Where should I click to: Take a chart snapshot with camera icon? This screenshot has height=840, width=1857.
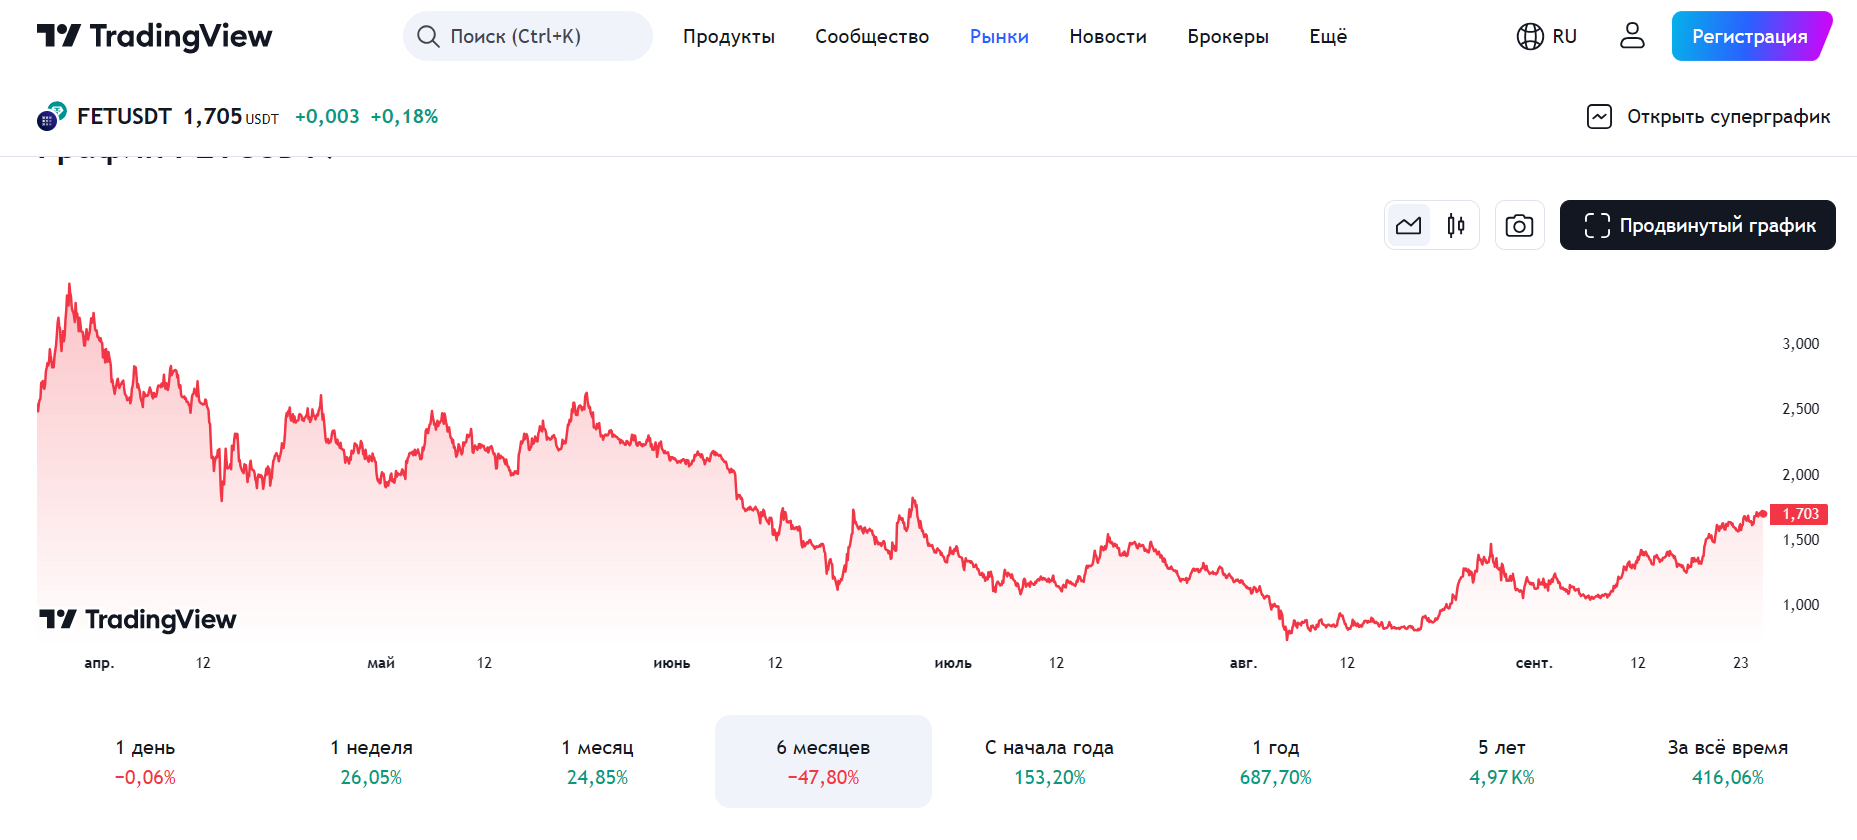point(1519,225)
